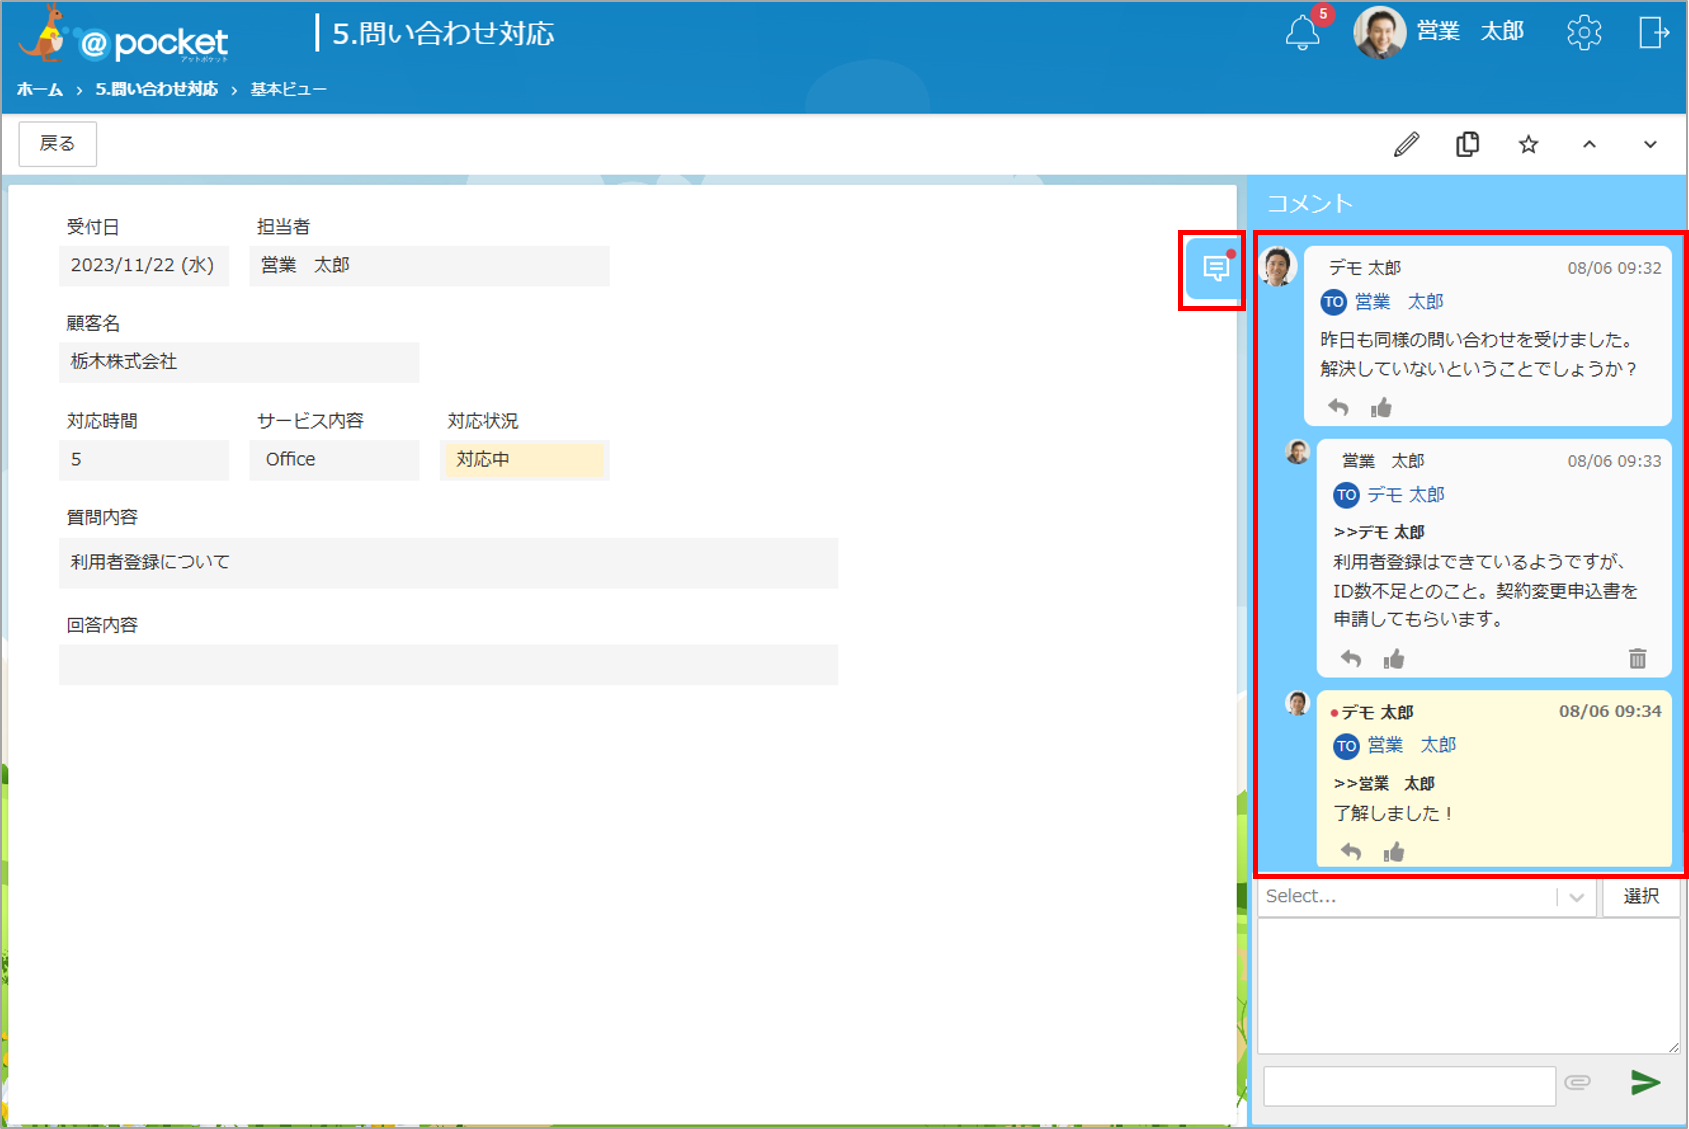This screenshot has width=1689, height=1129.
Task: Reply to 08/06 09:32 comment
Action: pos(1338,407)
